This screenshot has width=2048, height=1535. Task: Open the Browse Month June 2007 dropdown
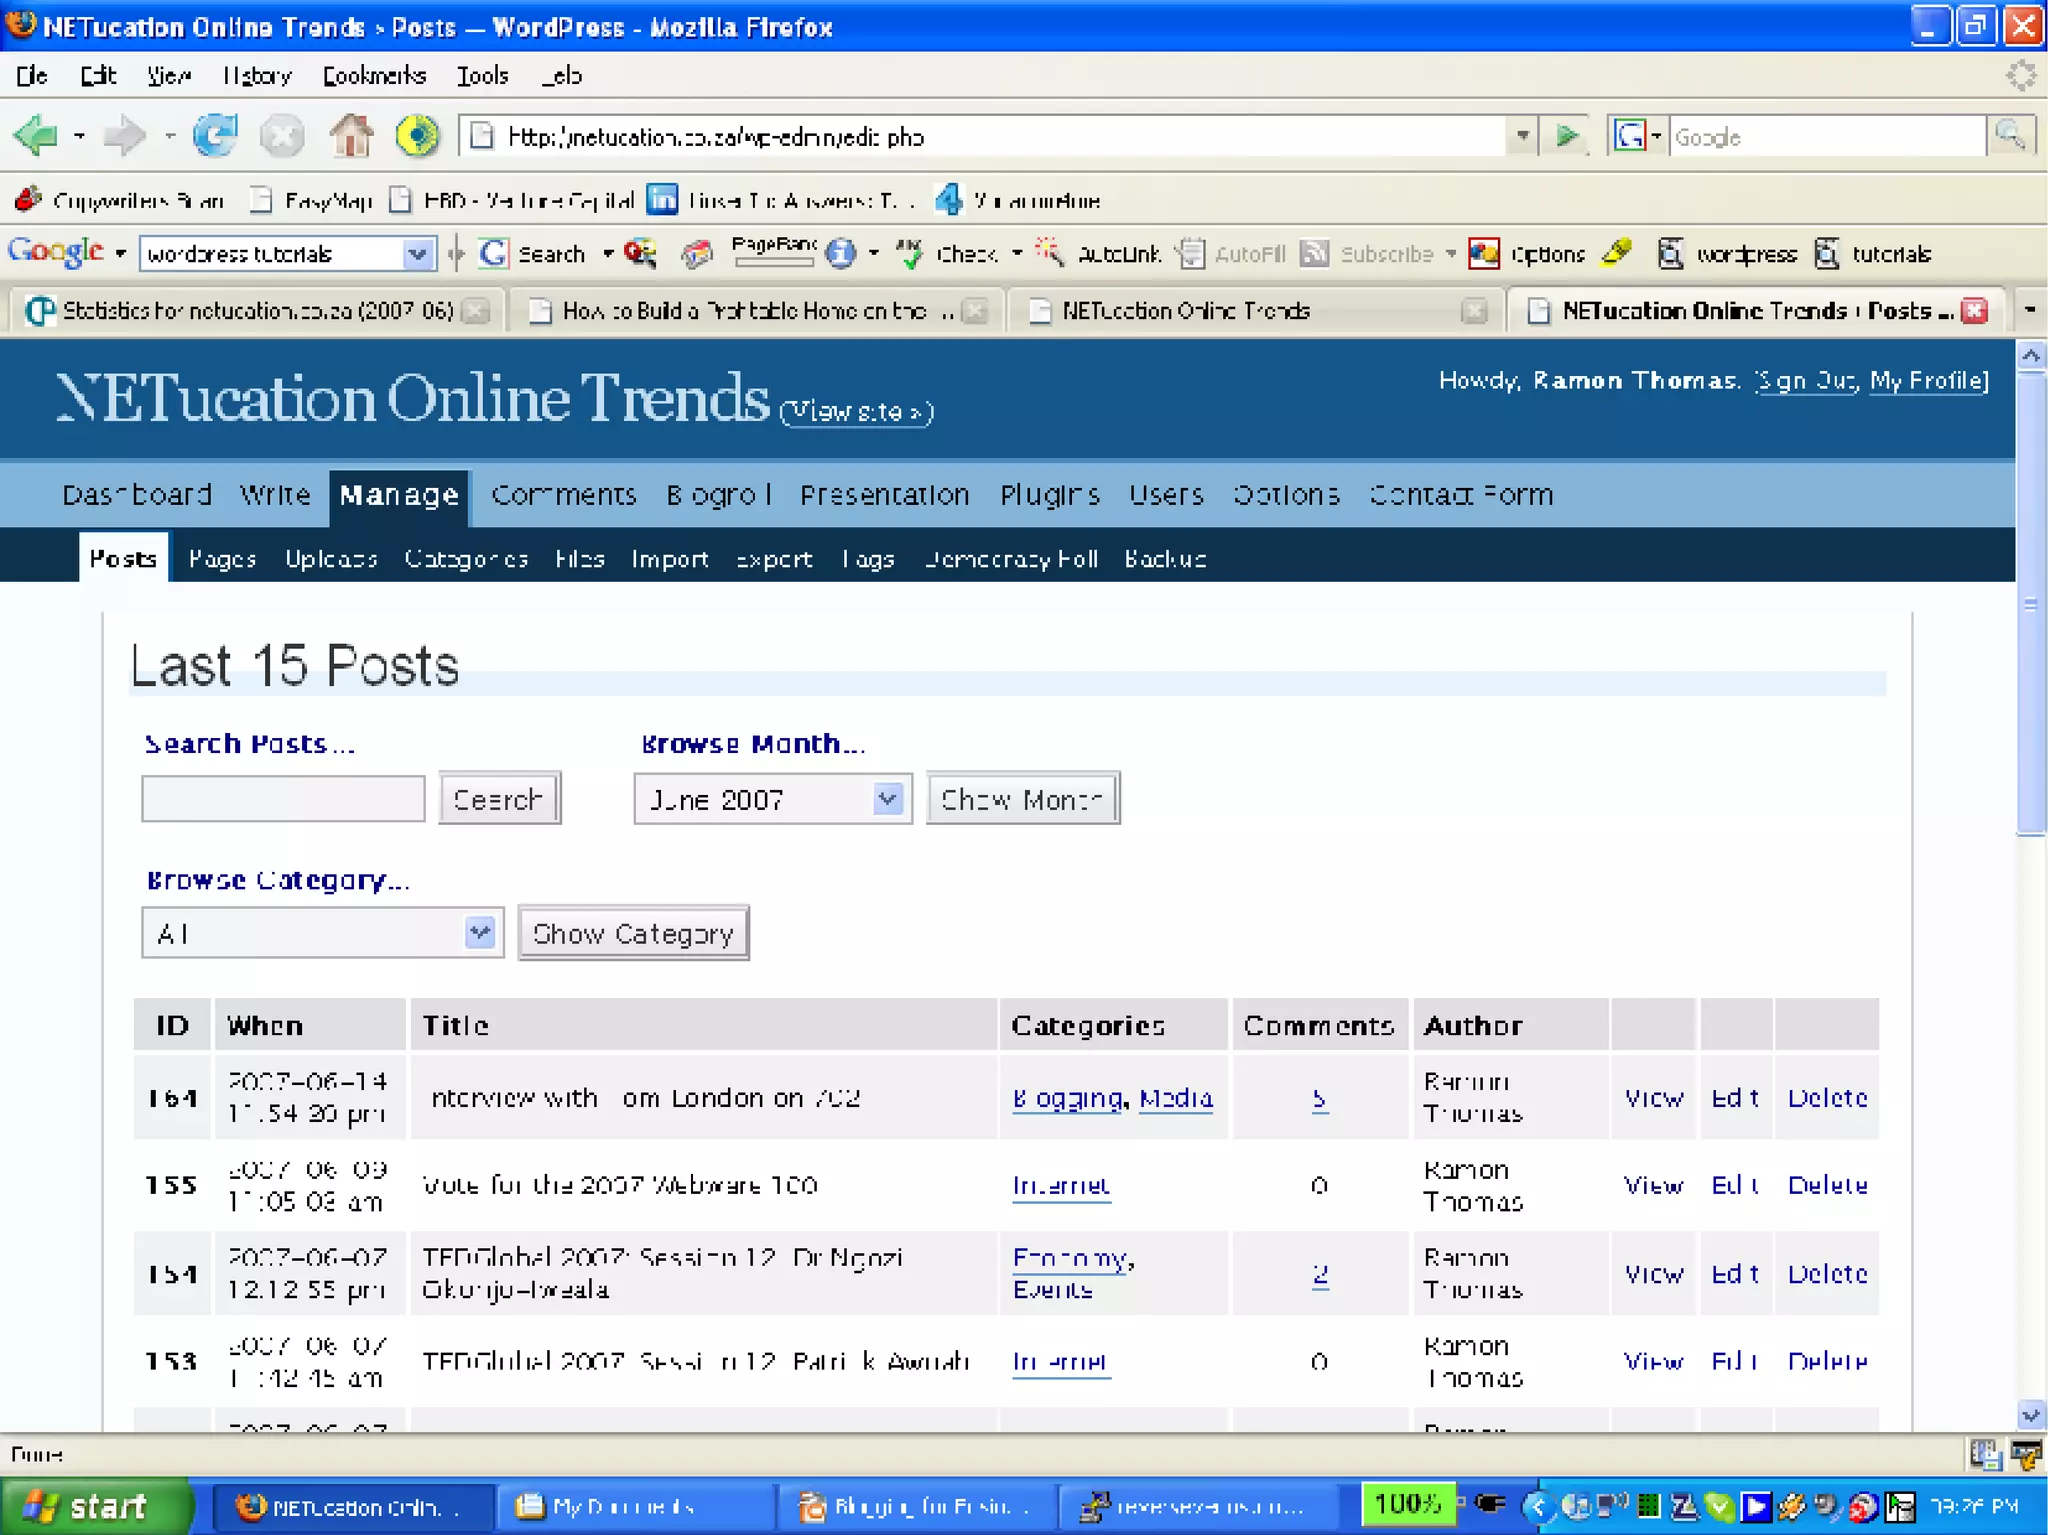[887, 799]
